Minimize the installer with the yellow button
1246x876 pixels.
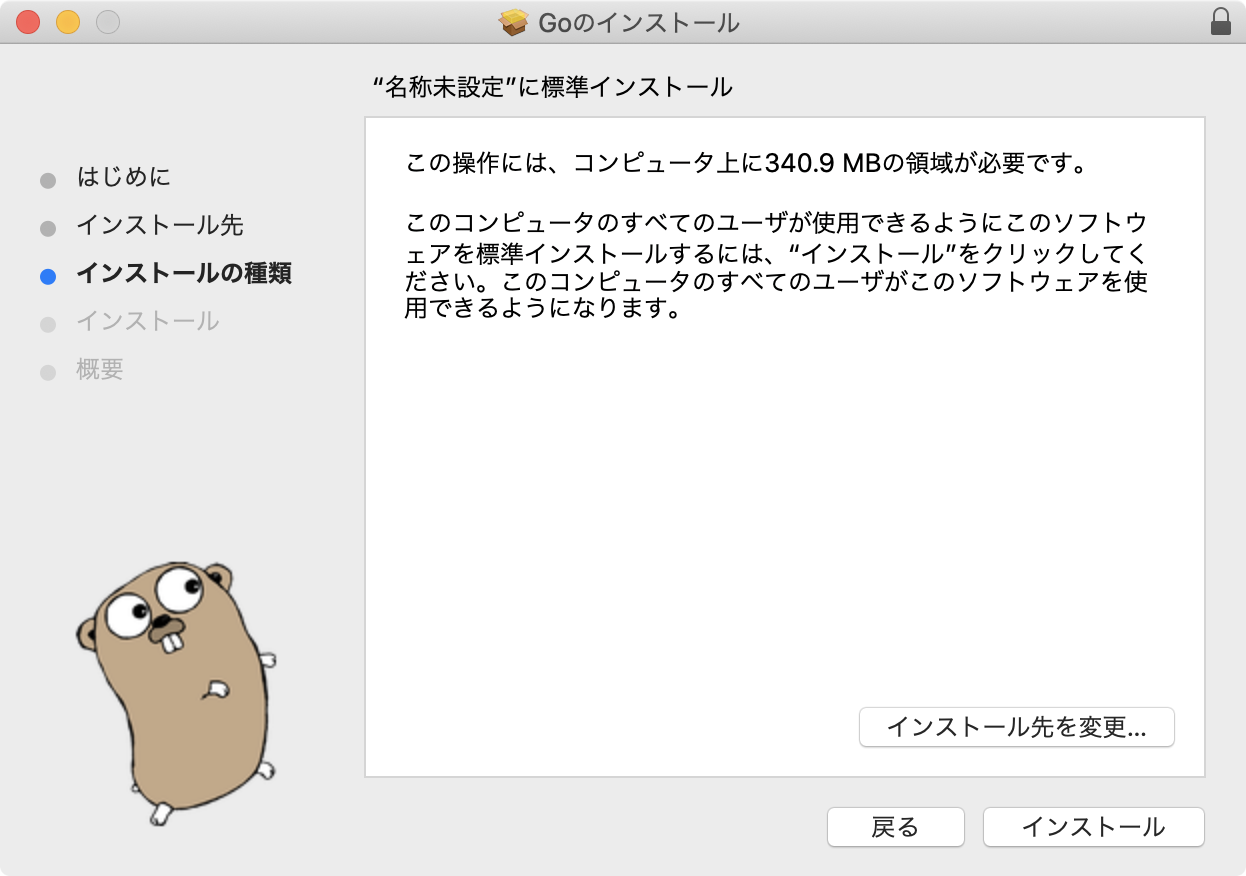[68, 22]
